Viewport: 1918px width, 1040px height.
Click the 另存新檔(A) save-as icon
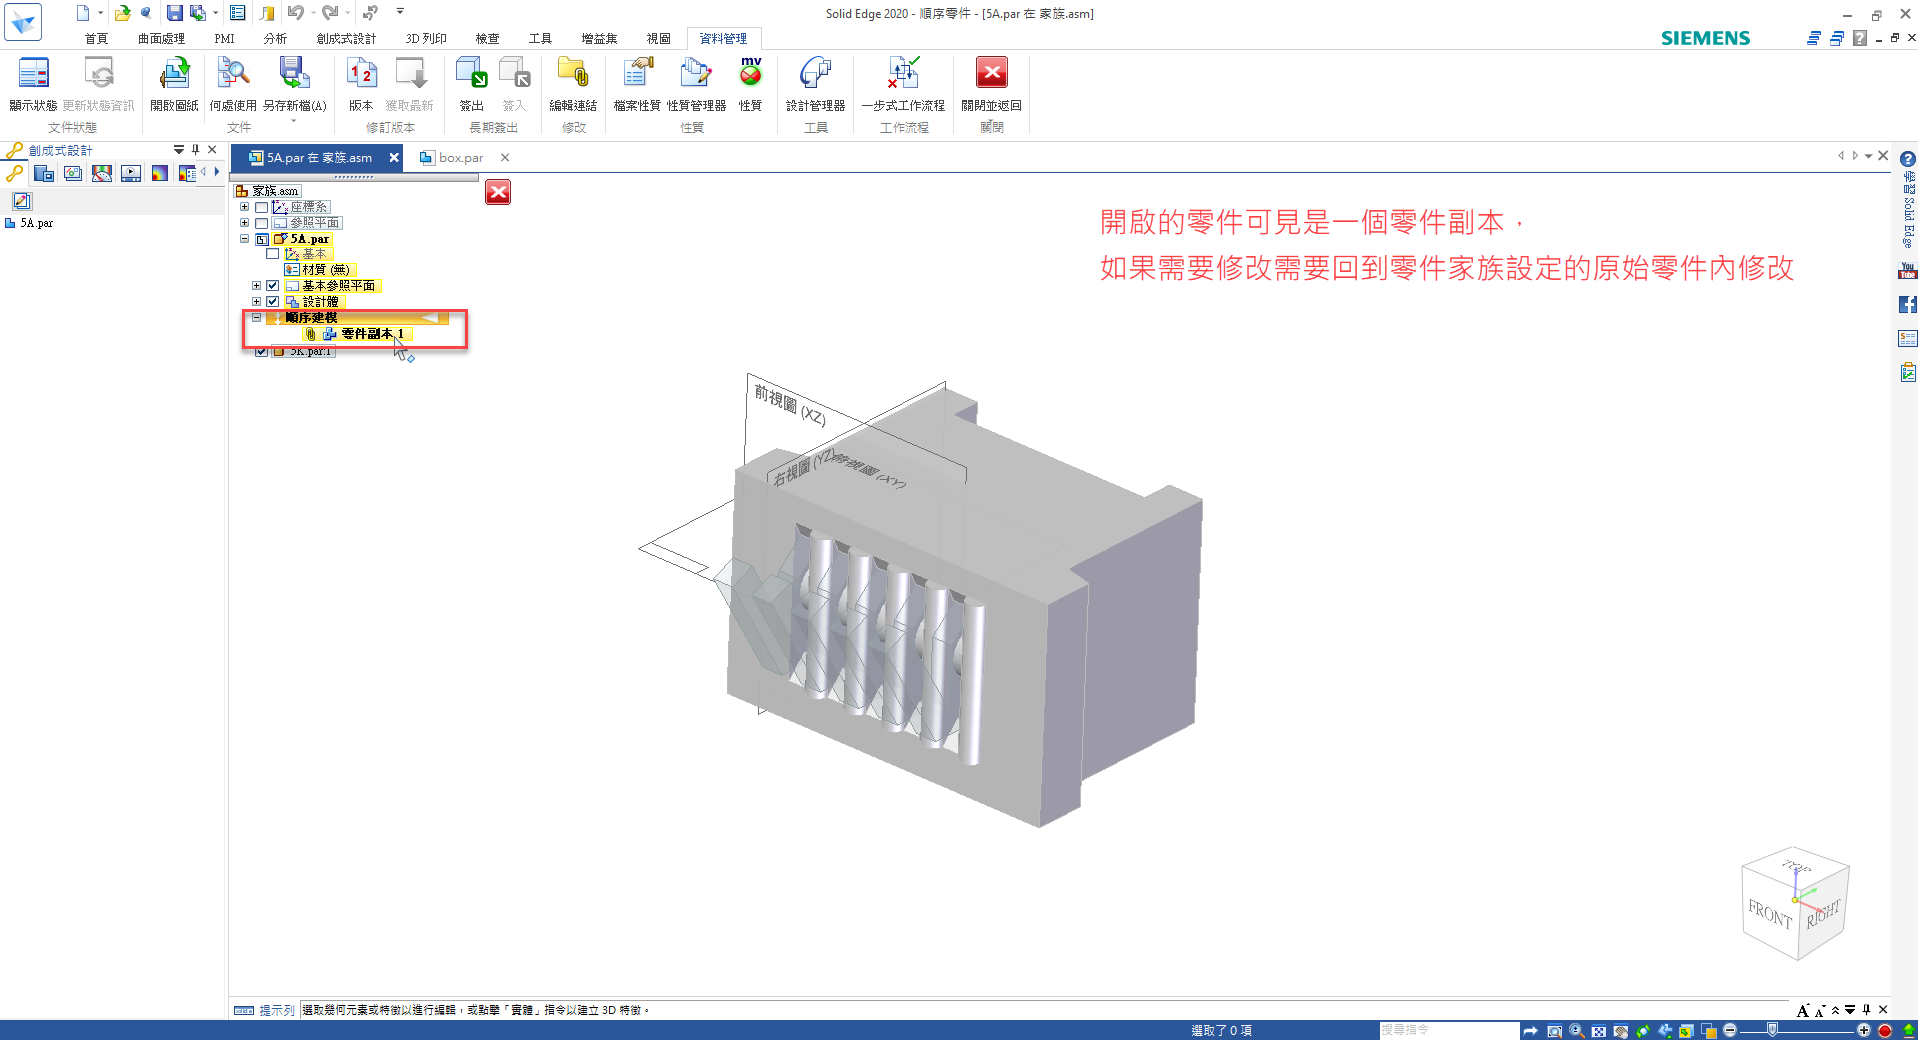tap(294, 73)
